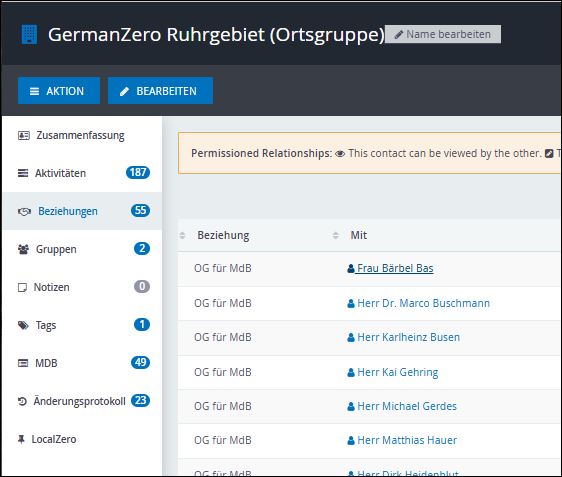This screenshot has width=562, height=477.
Task: Click the 0 badge next to Notizen
Action: point(142,286)
